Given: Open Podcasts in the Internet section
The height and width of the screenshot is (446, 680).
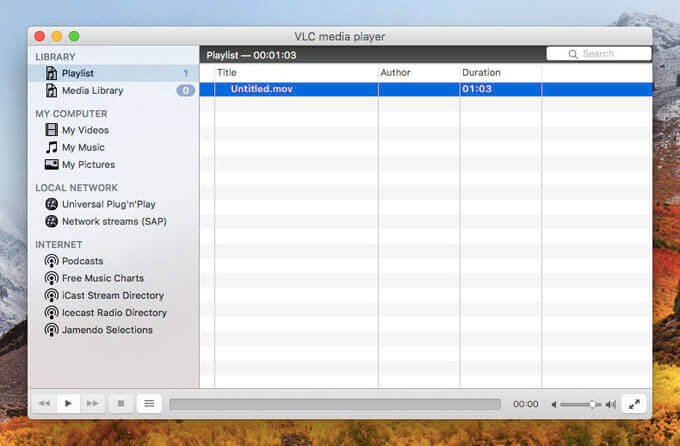Looking at the screenshot, I should [x=113, y=261].
